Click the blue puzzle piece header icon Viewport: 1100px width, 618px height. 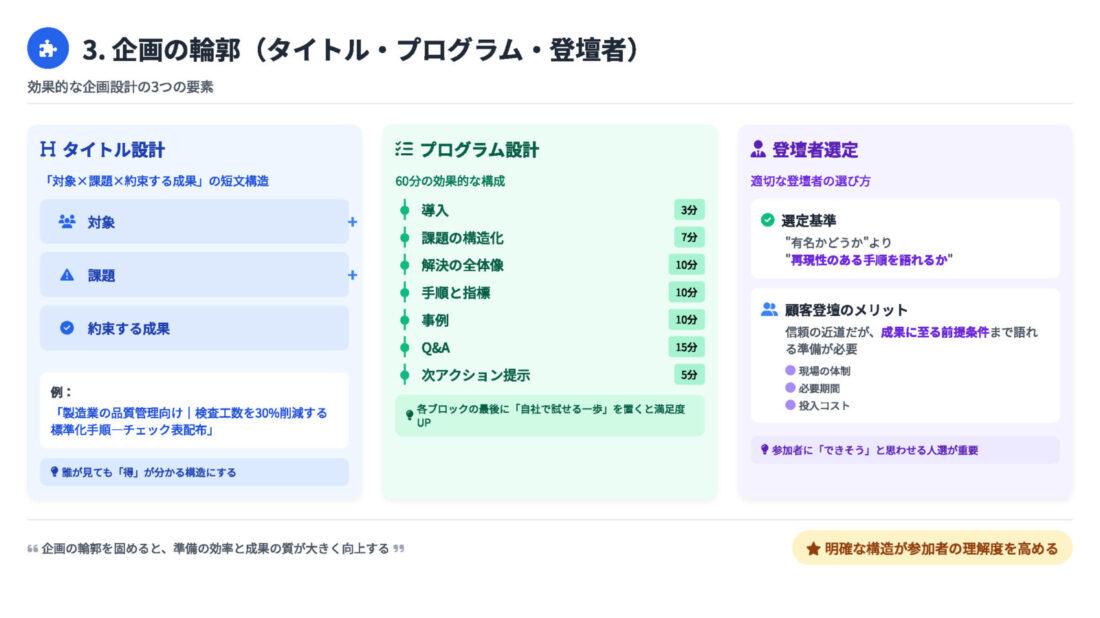pyautogui.click(x=48, y=48)
